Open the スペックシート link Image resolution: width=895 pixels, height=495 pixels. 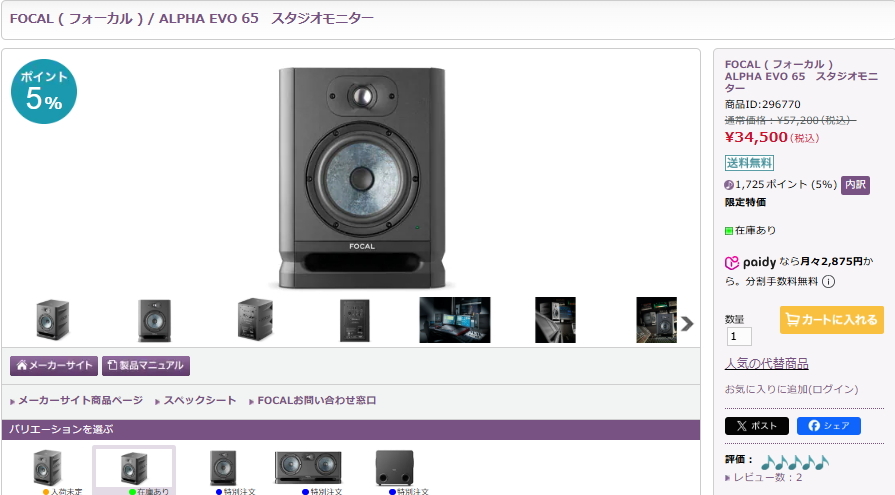click(200, 400)
